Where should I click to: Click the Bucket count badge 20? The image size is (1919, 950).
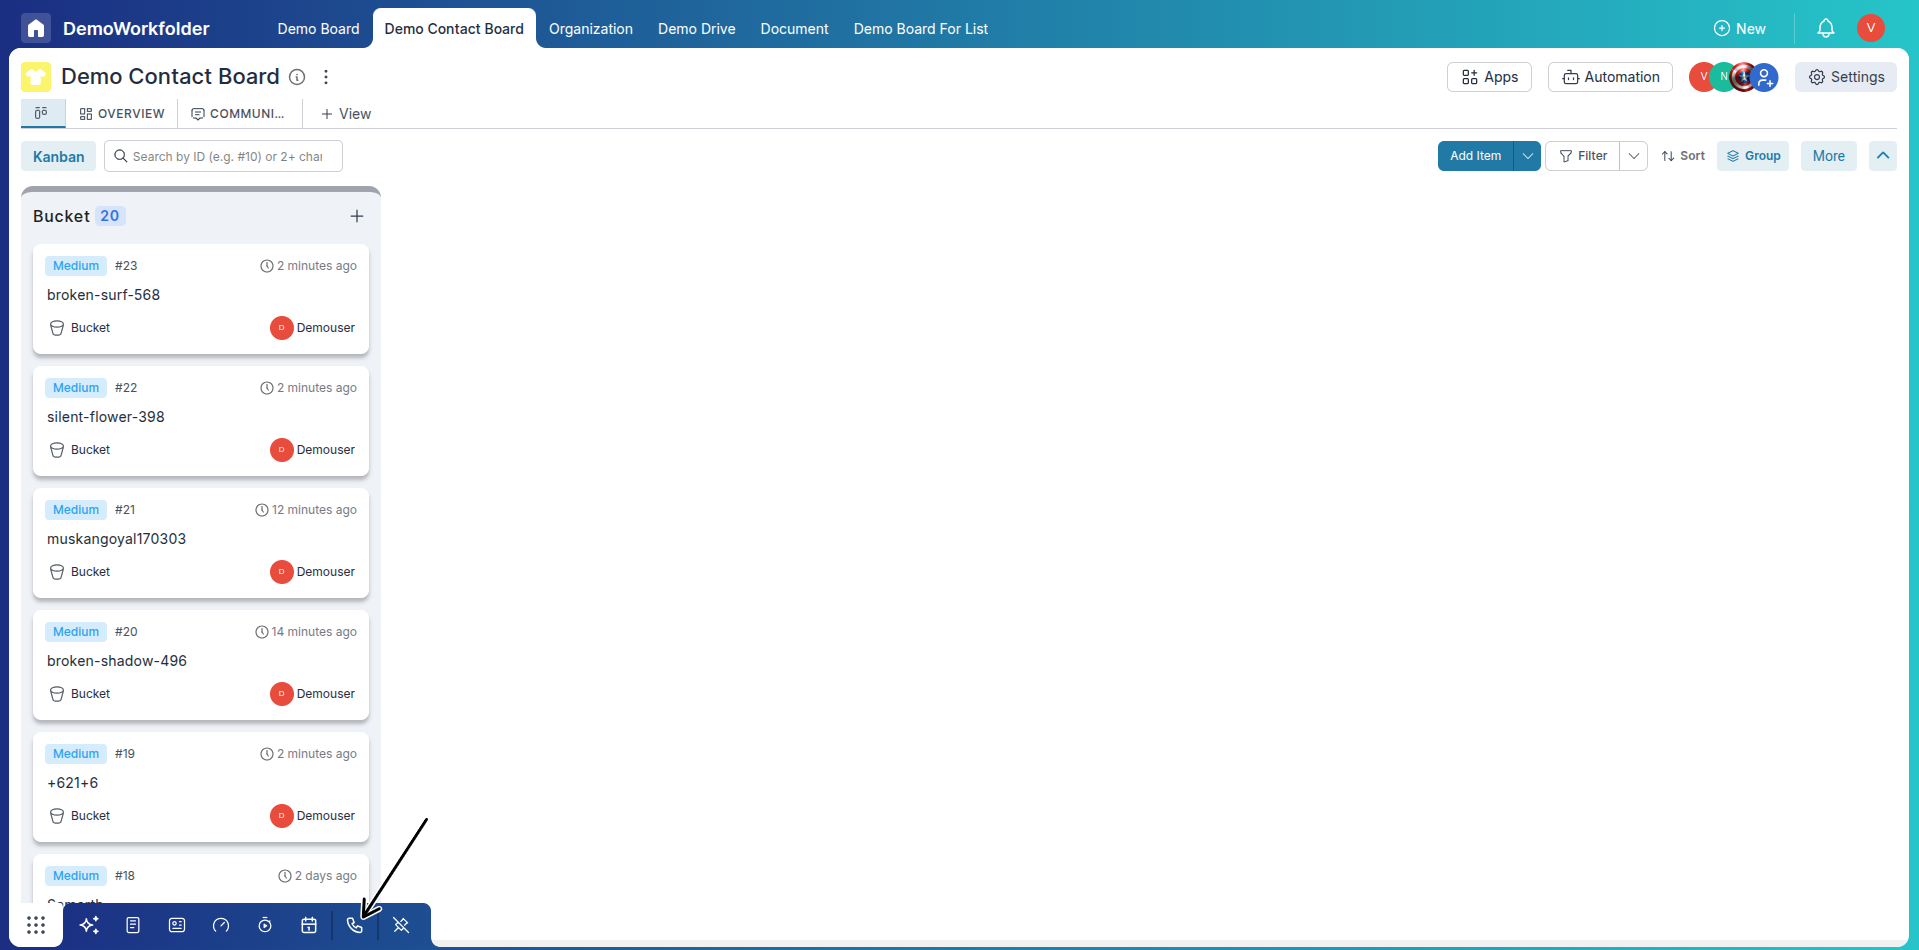[110, 216]
